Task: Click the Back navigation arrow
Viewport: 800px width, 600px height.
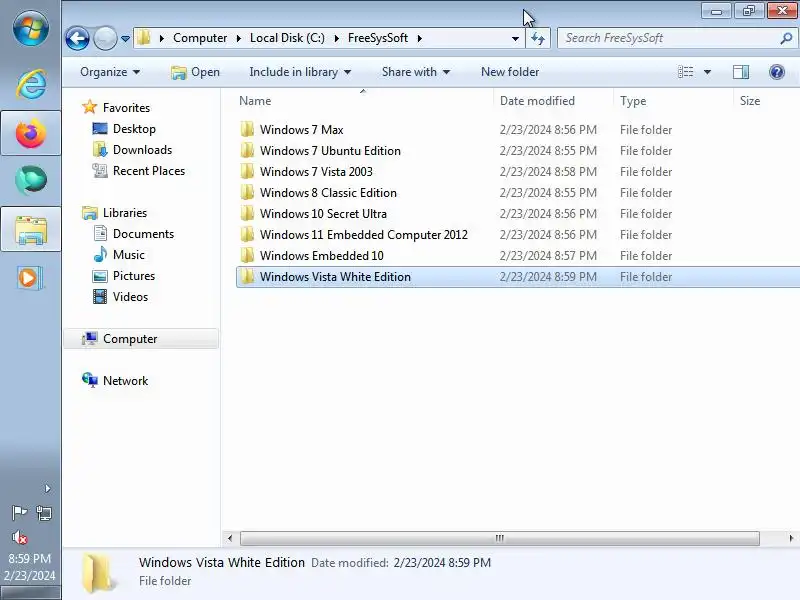Action: (78, 38)
